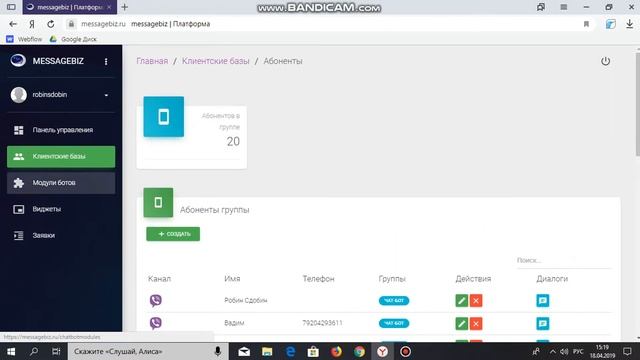Open the browser hamburger menu
640x360 pixels.
point(564,7)
